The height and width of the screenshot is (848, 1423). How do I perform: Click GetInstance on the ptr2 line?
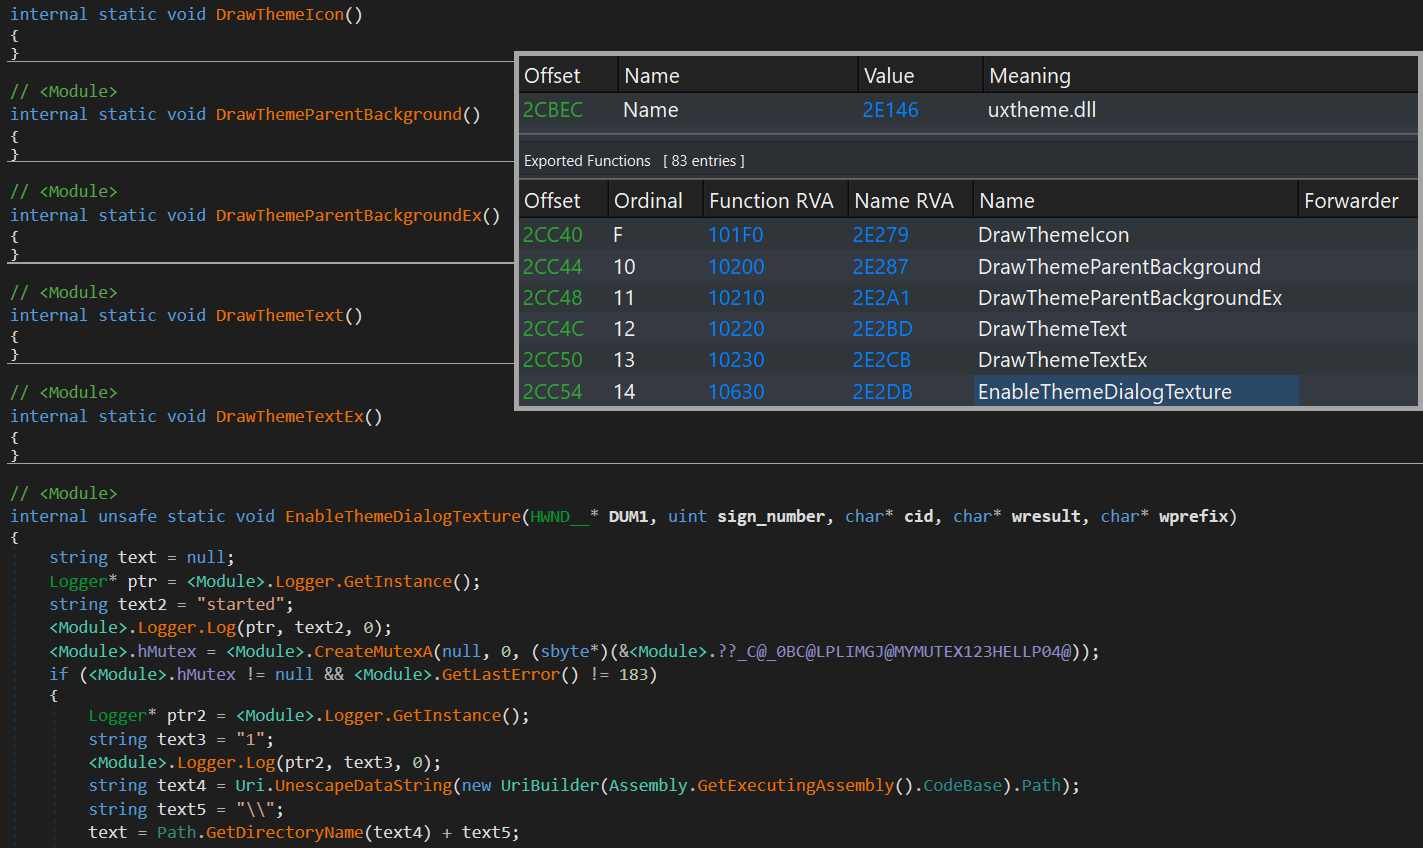click(446, 715)
